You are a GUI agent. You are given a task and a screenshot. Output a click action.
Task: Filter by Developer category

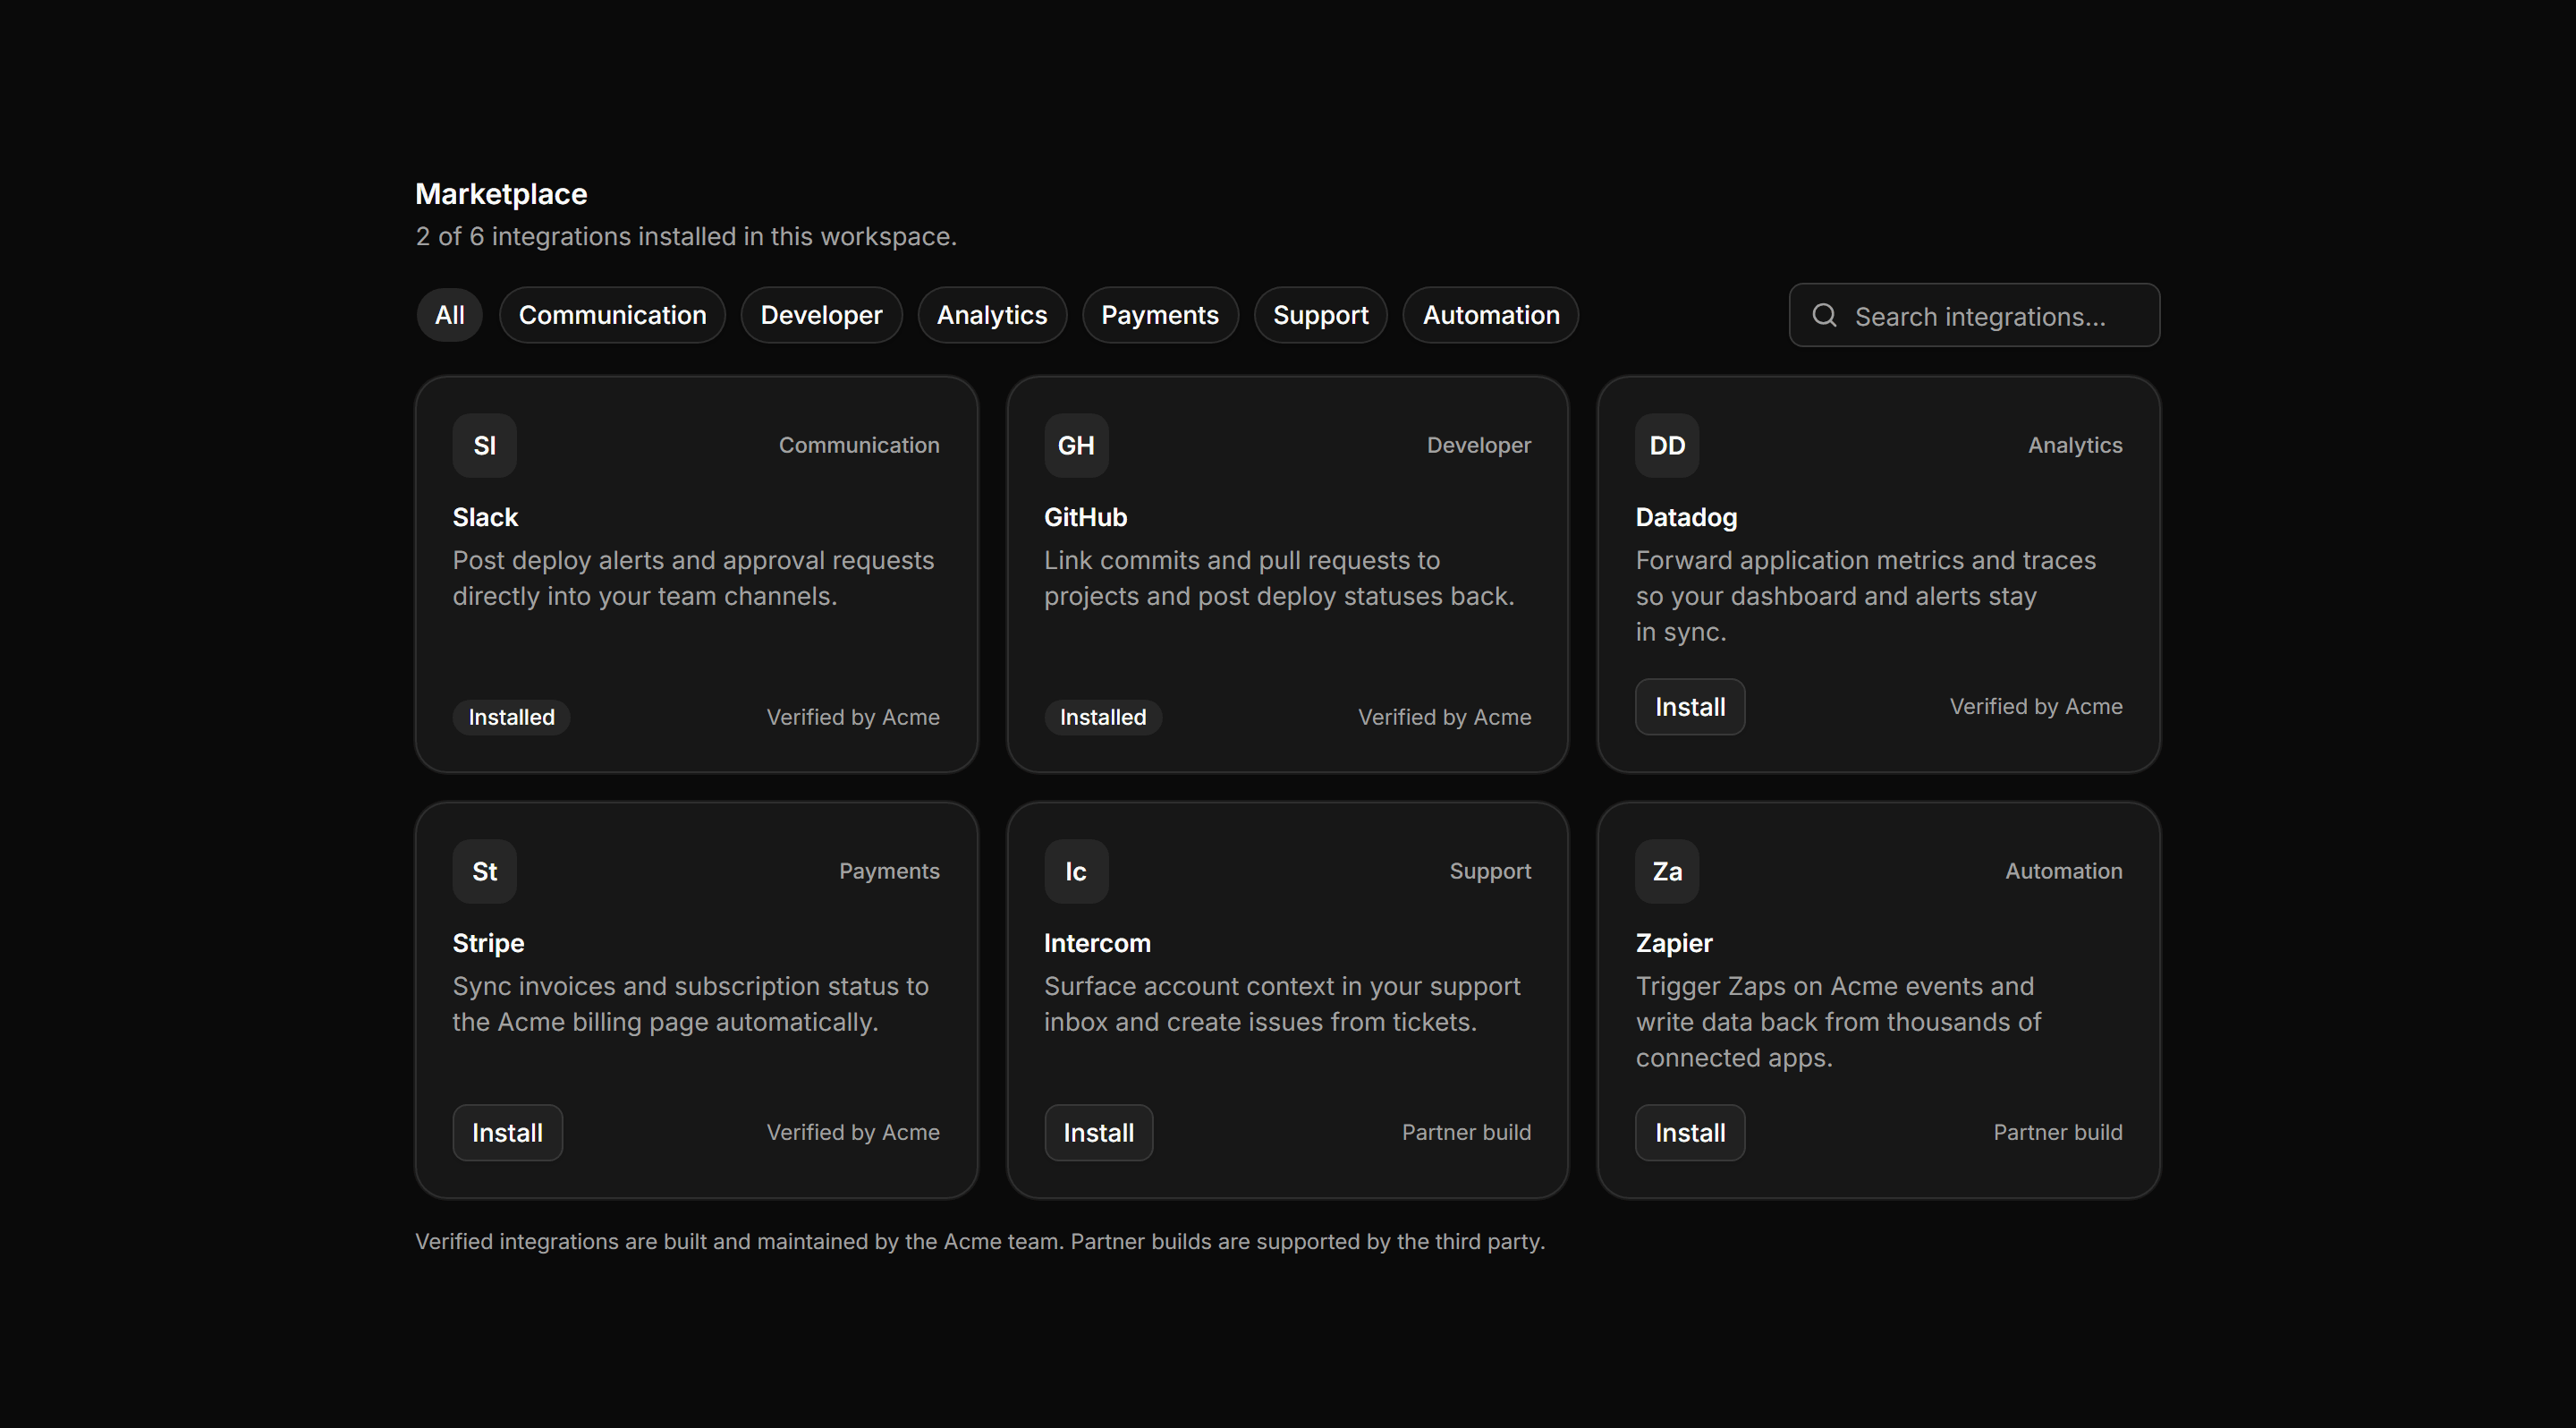[821, 315]
